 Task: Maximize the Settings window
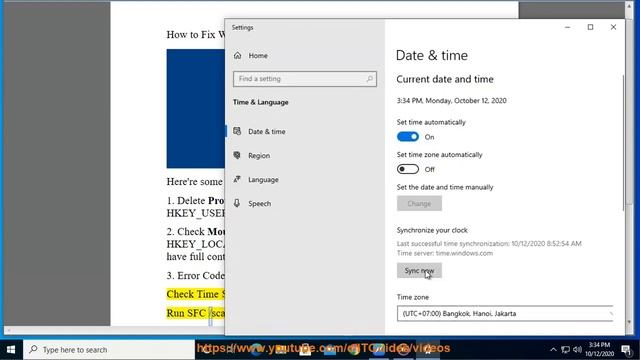590,27
